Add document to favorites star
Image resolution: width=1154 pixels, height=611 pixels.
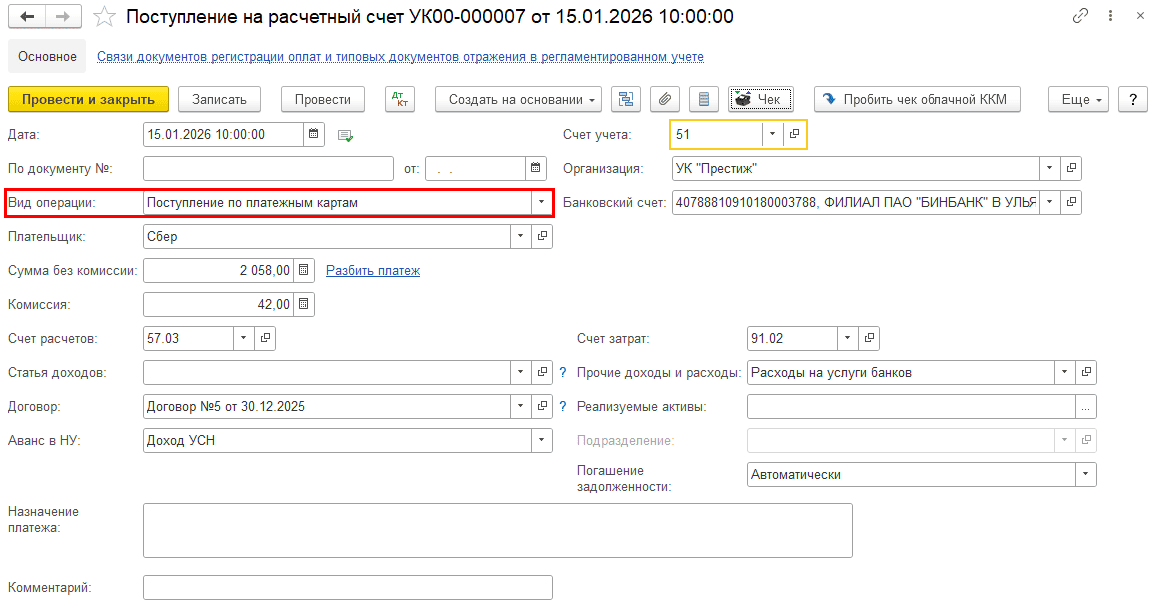pyautogui.click(x=104, y=17)
